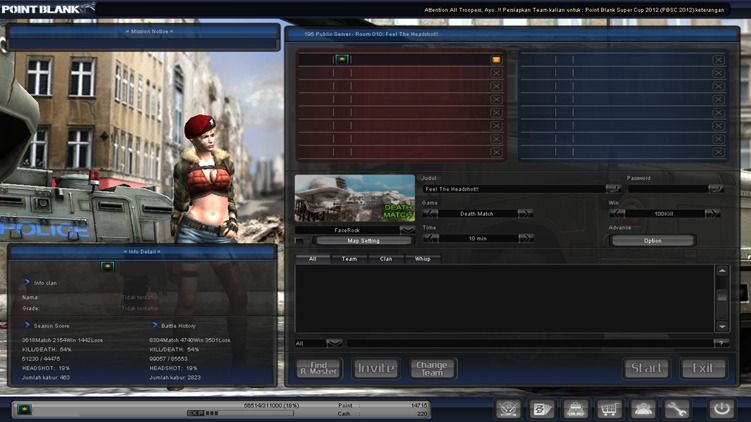Screen dimensions: 751x422
Task: Switch to the Clan chat tab
Action: point(386,259)
